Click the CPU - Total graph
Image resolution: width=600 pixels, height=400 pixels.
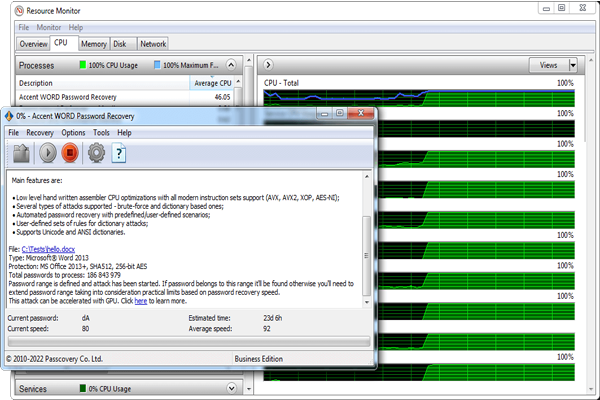click(x=419, y=98)
